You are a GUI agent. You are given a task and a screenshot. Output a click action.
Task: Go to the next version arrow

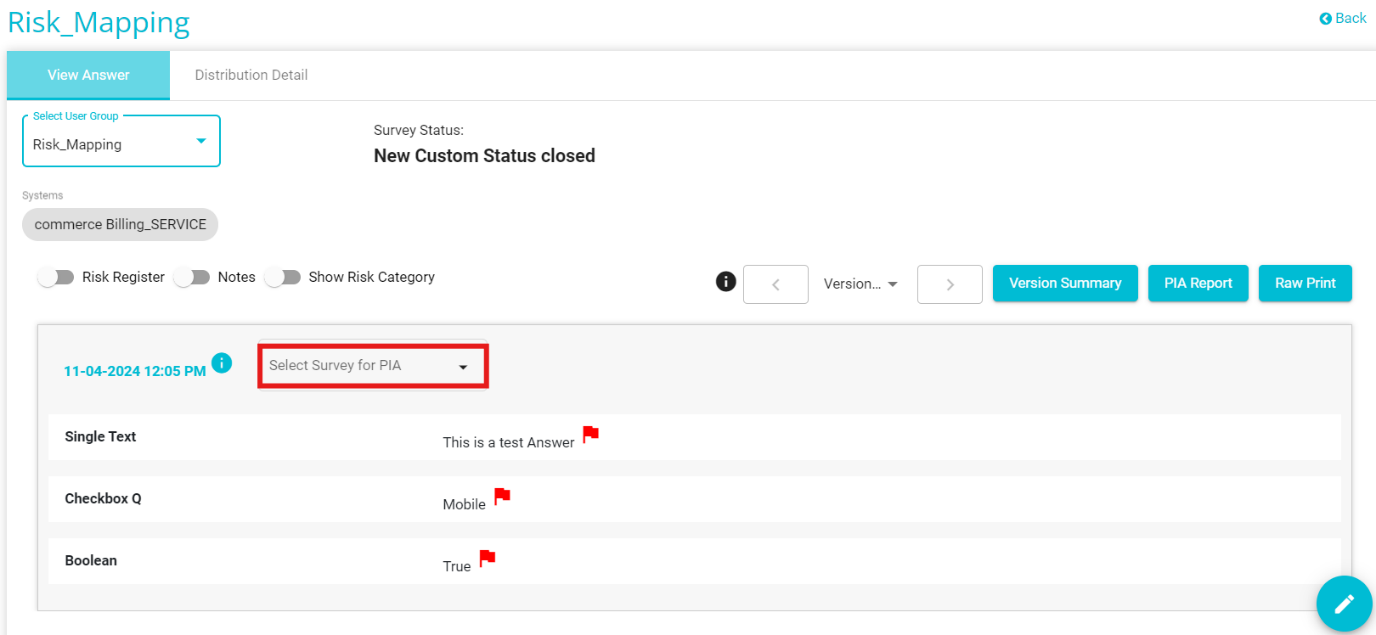[x=949, y=284]
